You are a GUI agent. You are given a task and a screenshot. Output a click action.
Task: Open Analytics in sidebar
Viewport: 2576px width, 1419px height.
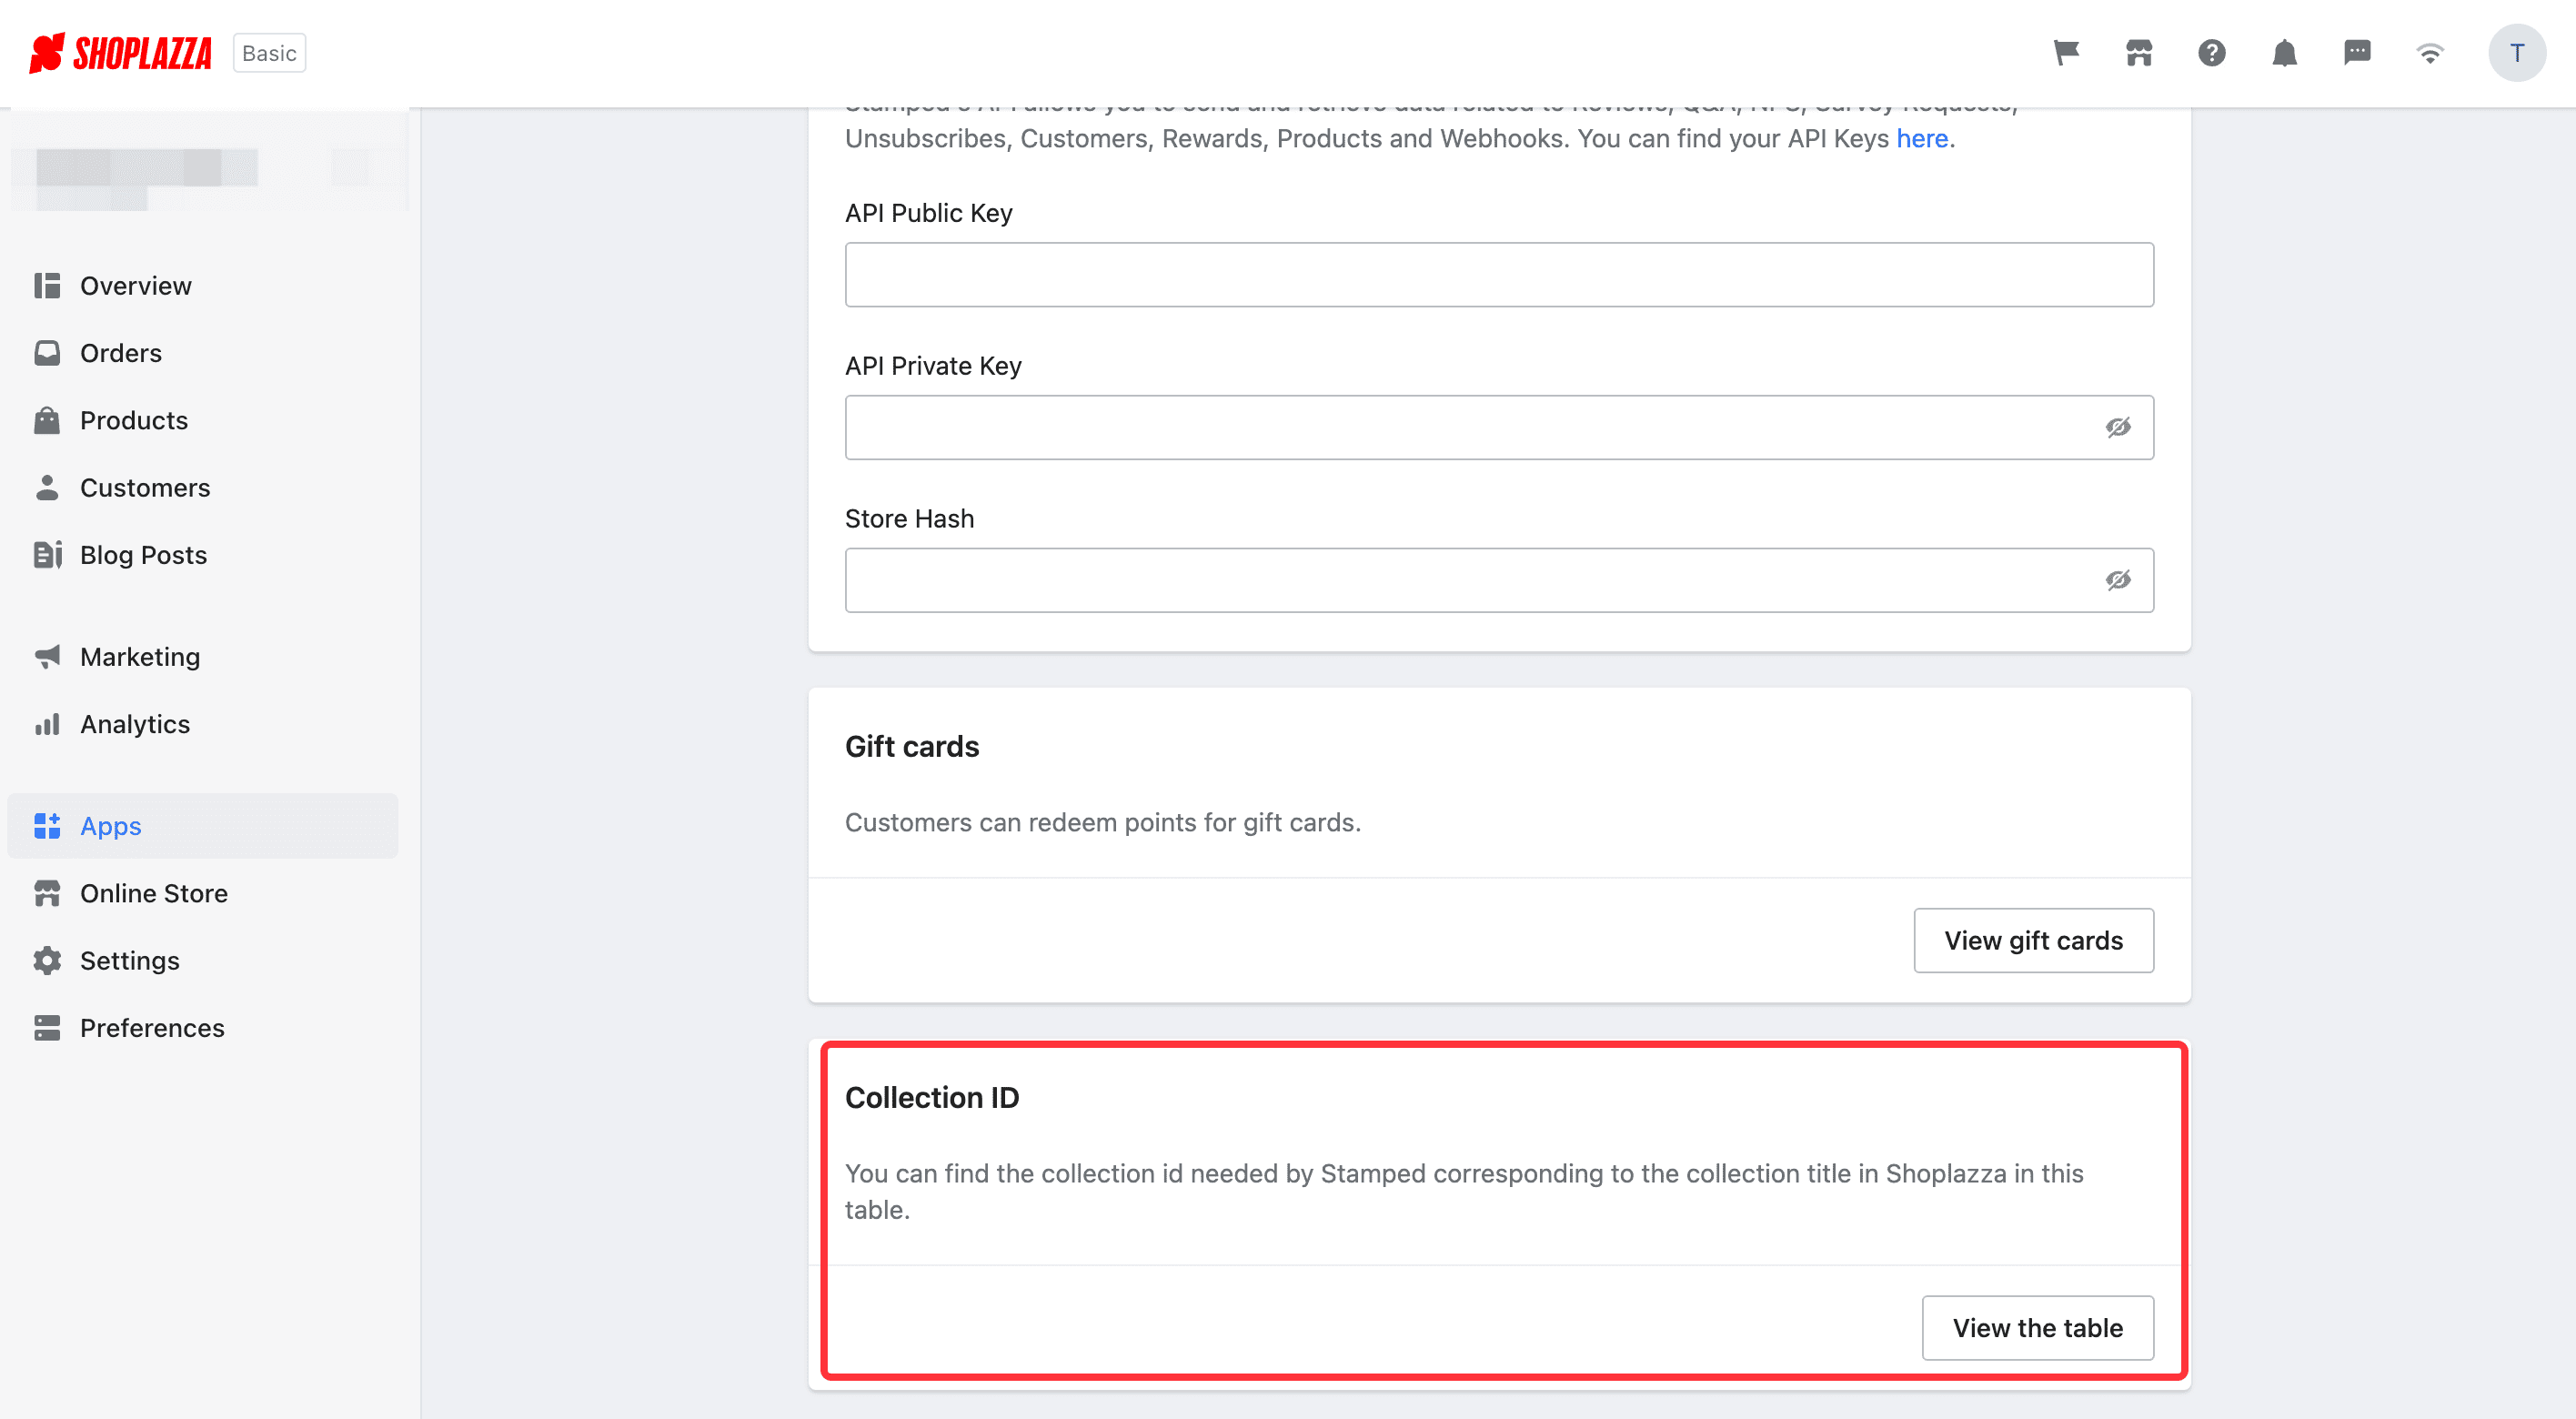tap(203, 724)
